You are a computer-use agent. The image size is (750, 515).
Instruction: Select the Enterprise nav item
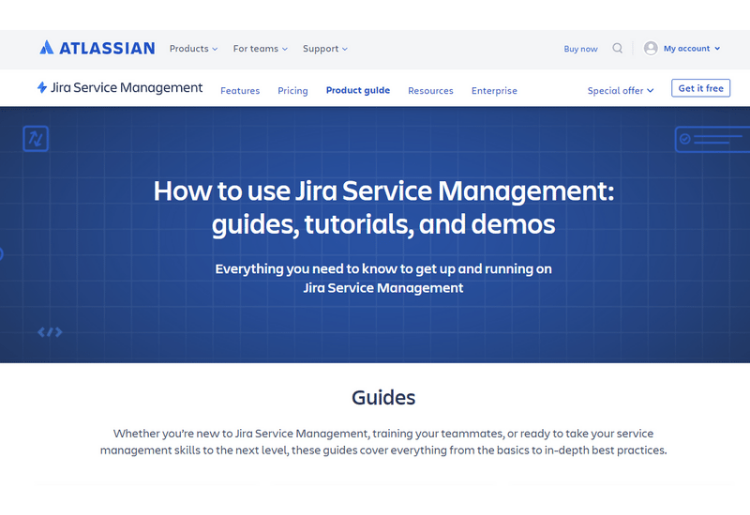click(494, 90)
